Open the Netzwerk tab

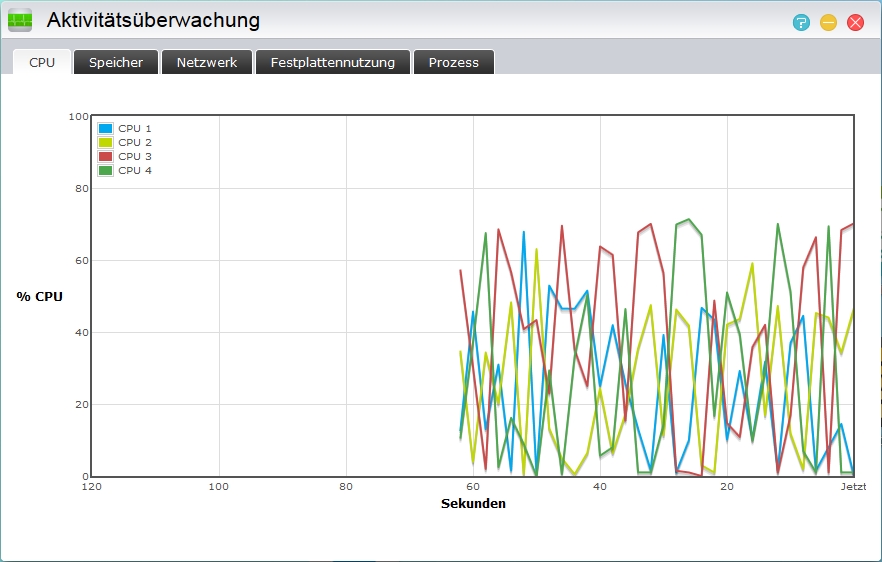[x=207, y=62]
